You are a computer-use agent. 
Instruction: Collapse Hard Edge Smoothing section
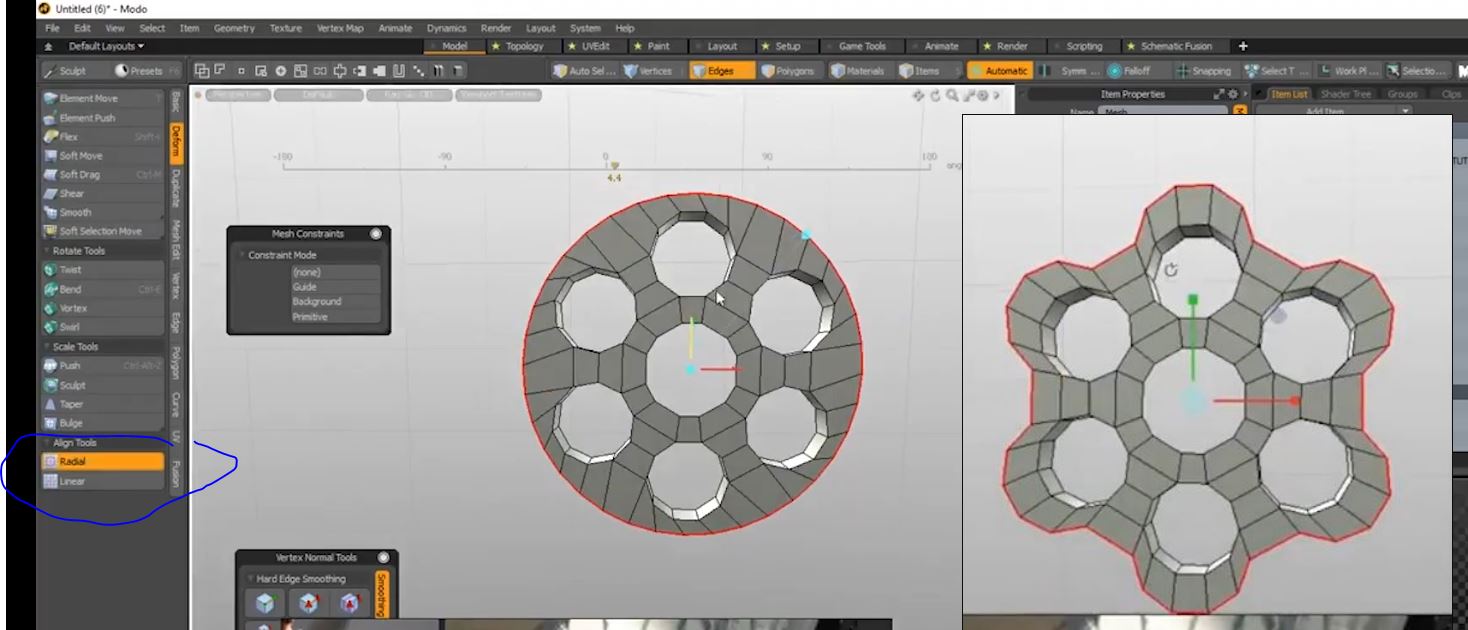(x=249, y=579)
